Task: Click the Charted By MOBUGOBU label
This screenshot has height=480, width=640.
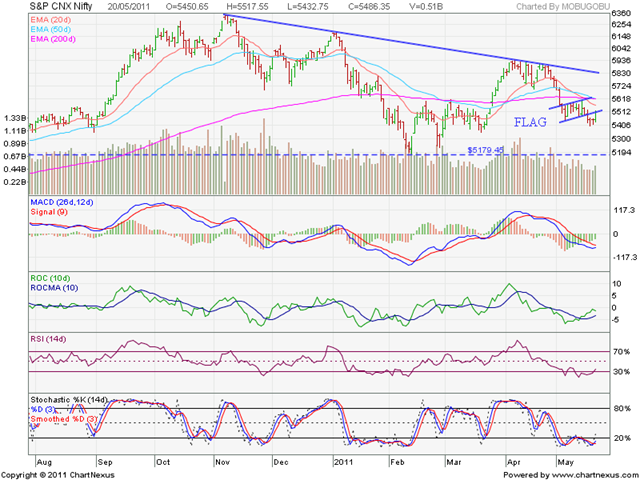Action: [x=563, y=7]
